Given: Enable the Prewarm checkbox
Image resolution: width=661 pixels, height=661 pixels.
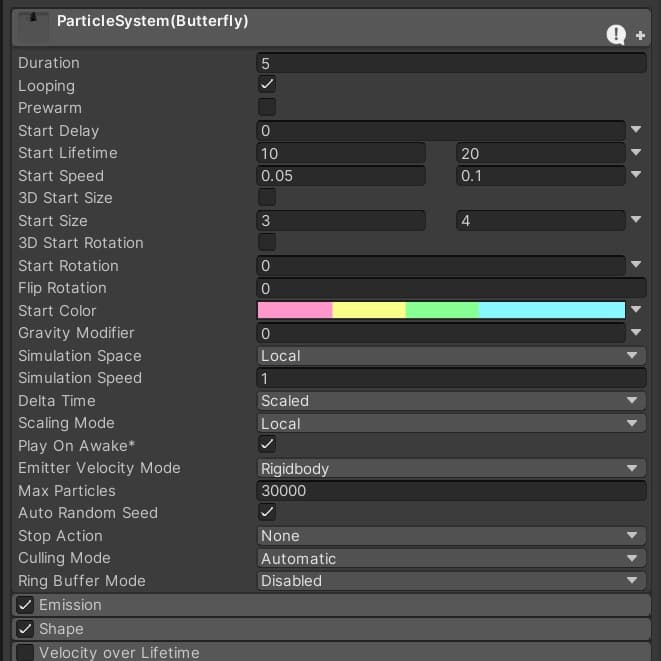Looking at the screenshot, I should [267, 108].
